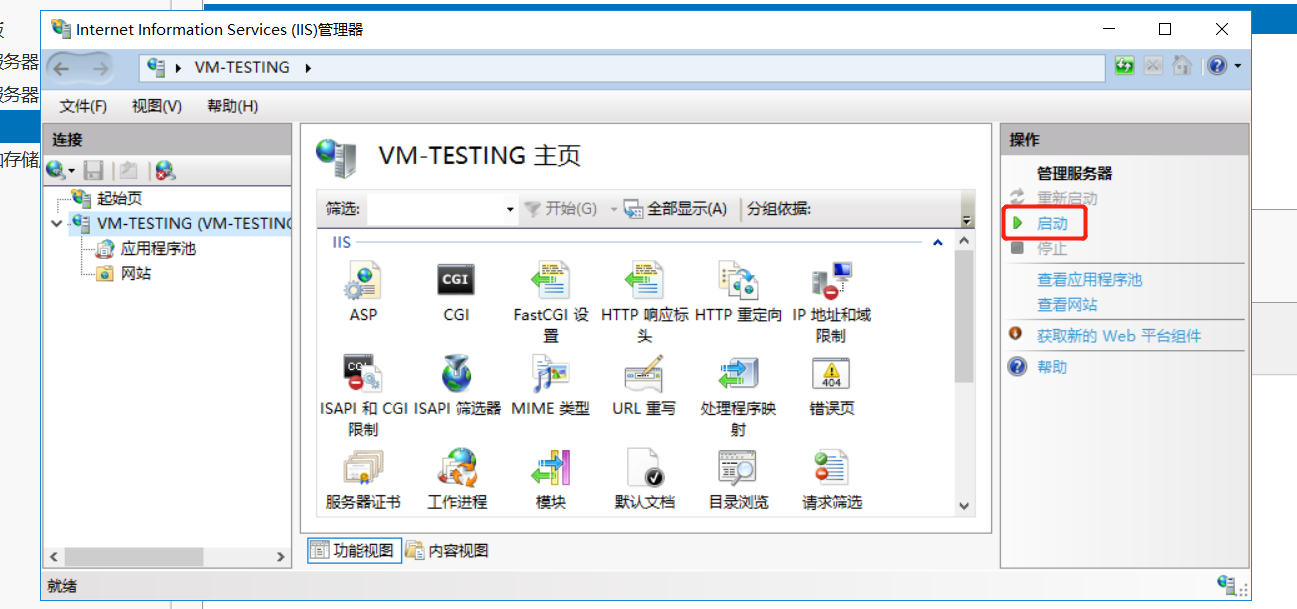This screenshot has width=1297, height=609.
Task: Click 全部显示(A) button
Action: pos(676,209)
